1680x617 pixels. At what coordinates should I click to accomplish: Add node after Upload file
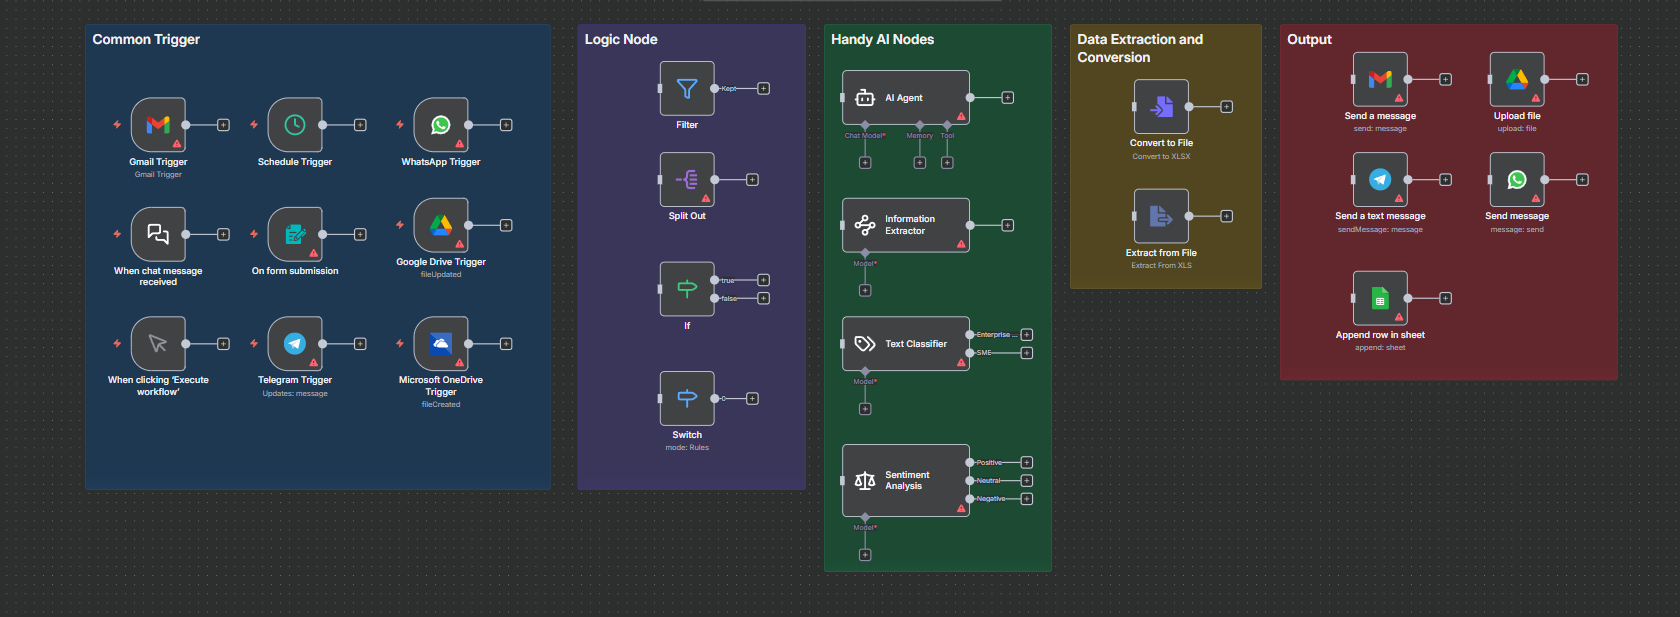pos(1582,79)
